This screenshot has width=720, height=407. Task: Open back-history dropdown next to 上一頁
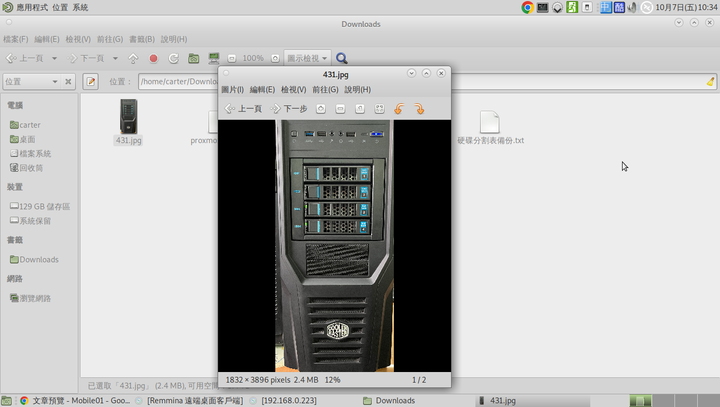[x=54, y=58]
